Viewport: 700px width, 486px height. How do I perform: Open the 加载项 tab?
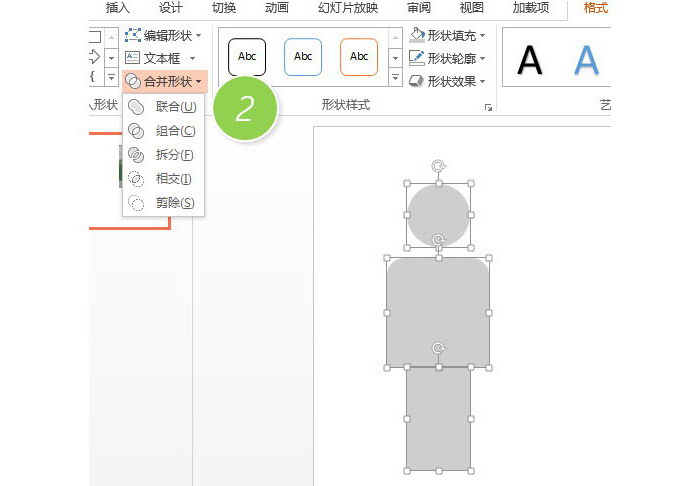[x=531, y=8]
